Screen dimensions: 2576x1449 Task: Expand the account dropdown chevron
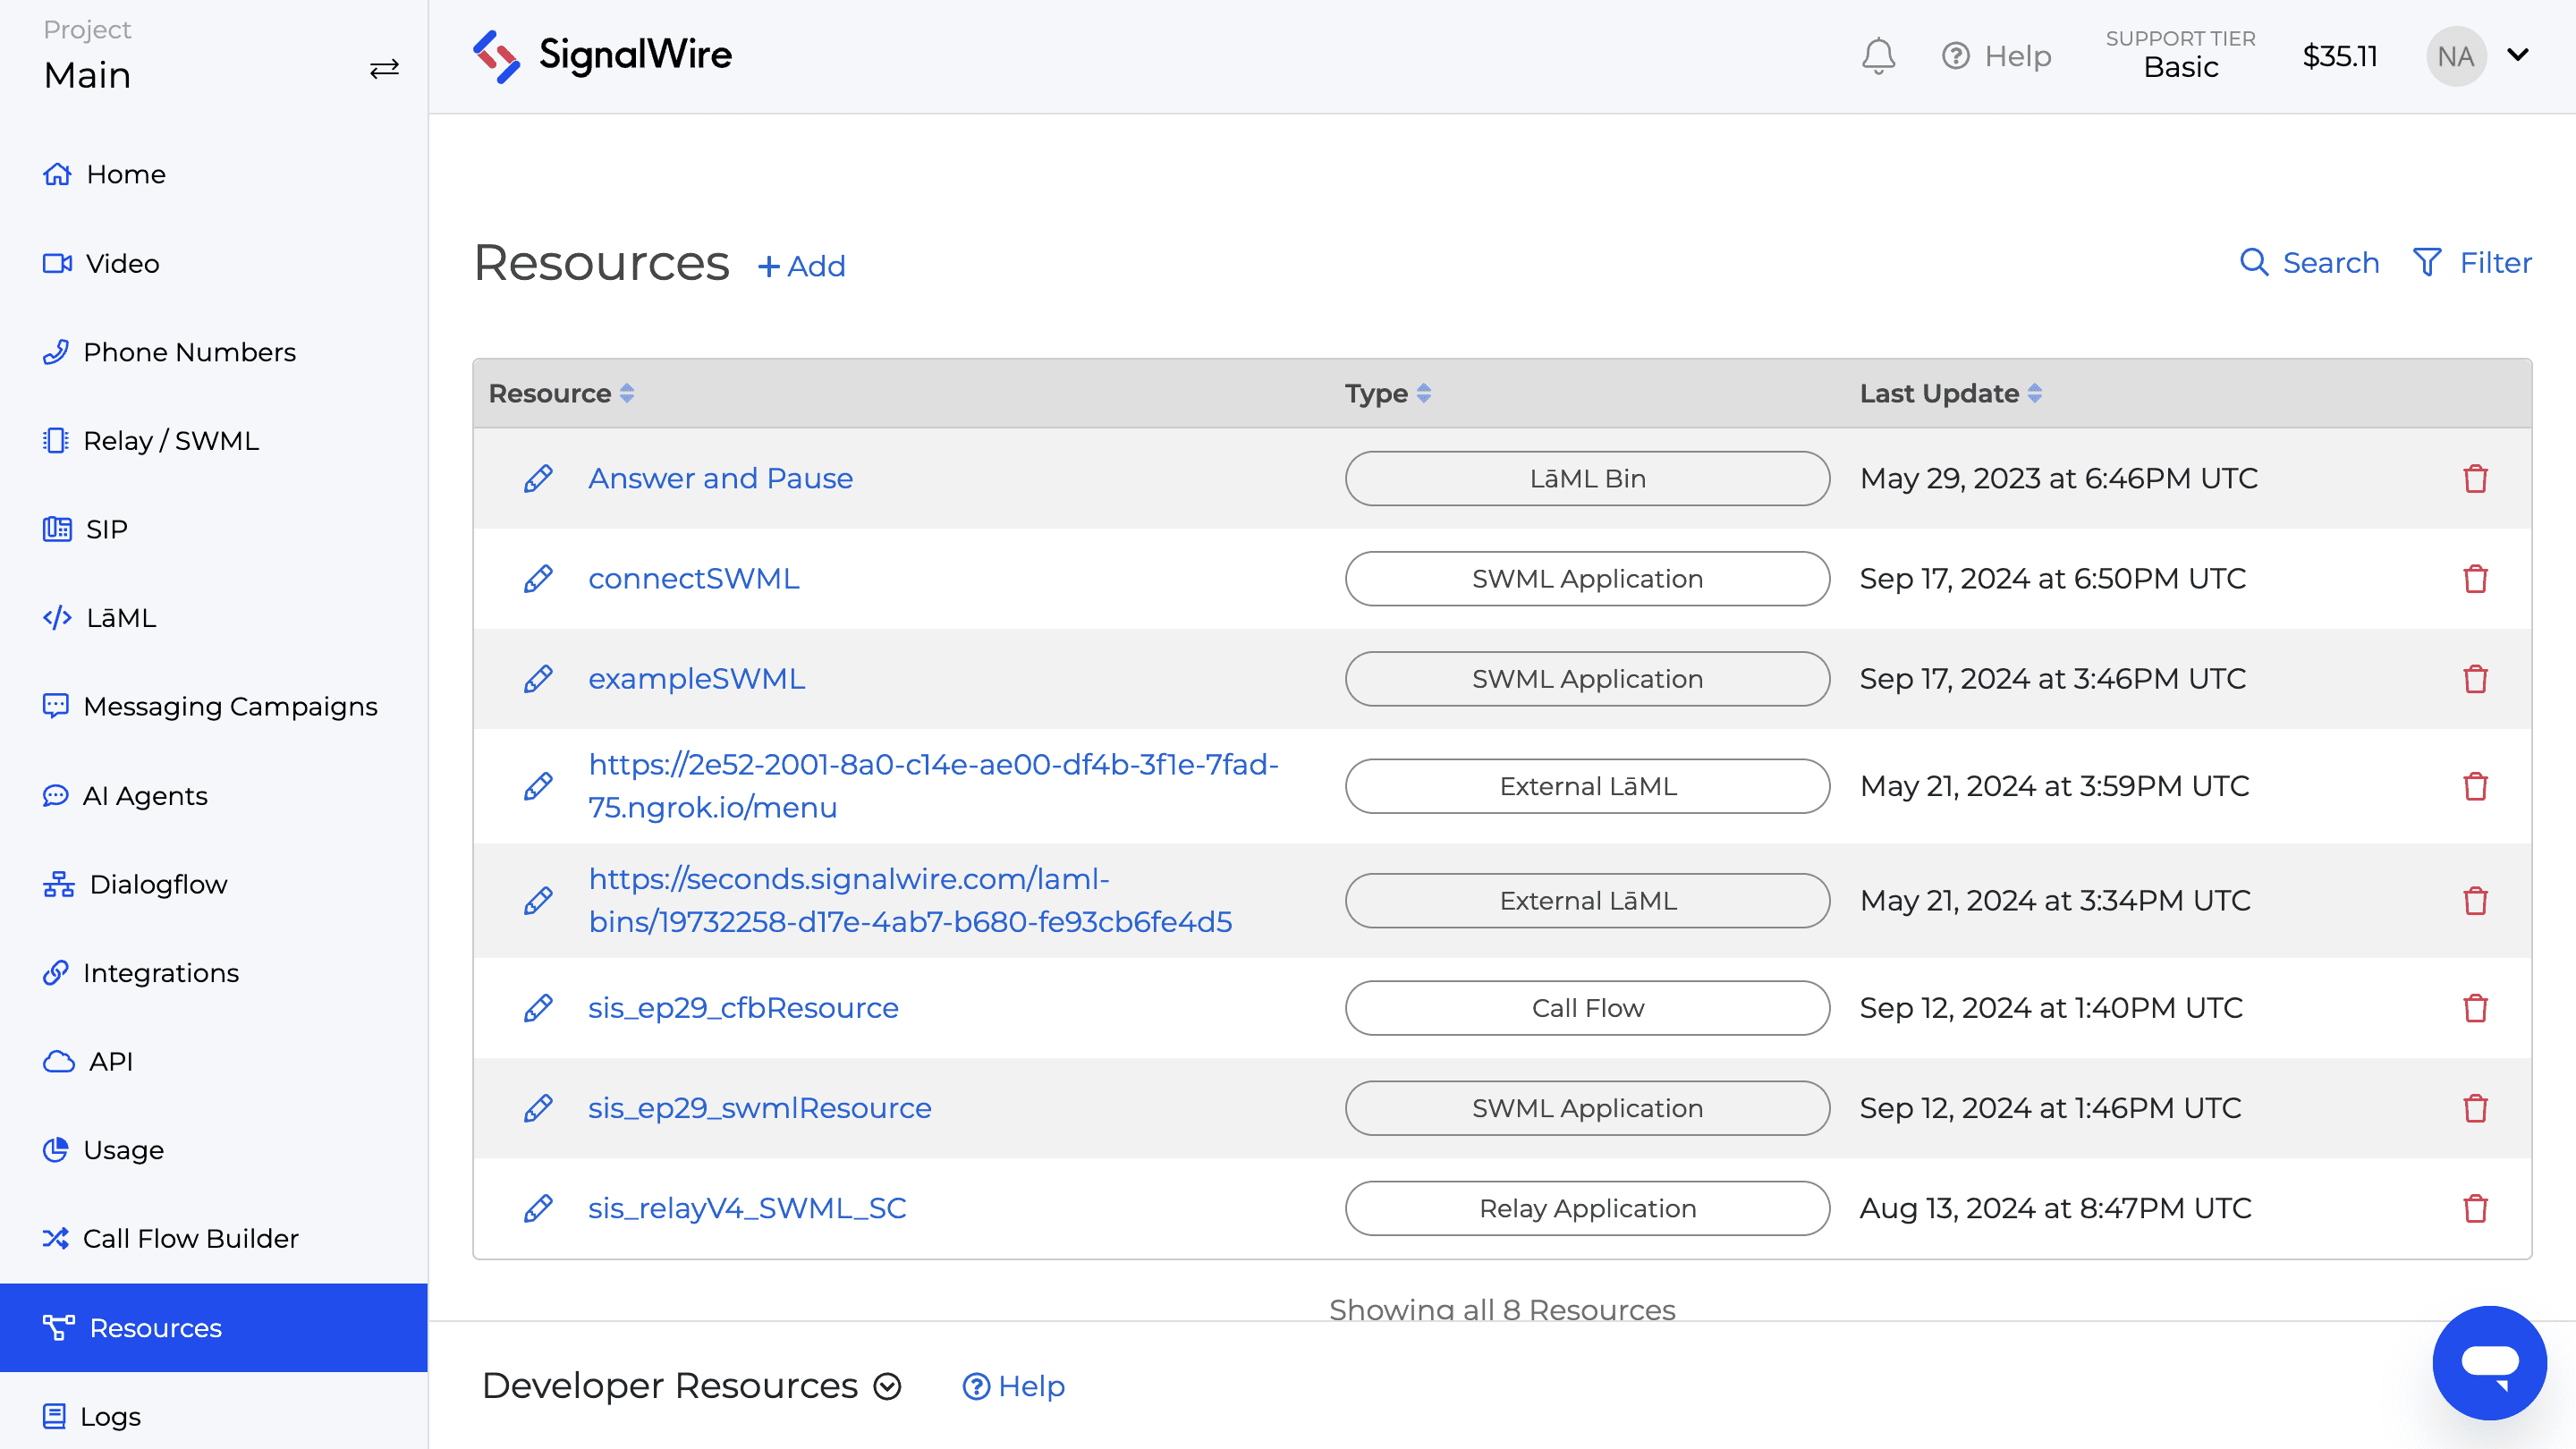pos(2518,55)
